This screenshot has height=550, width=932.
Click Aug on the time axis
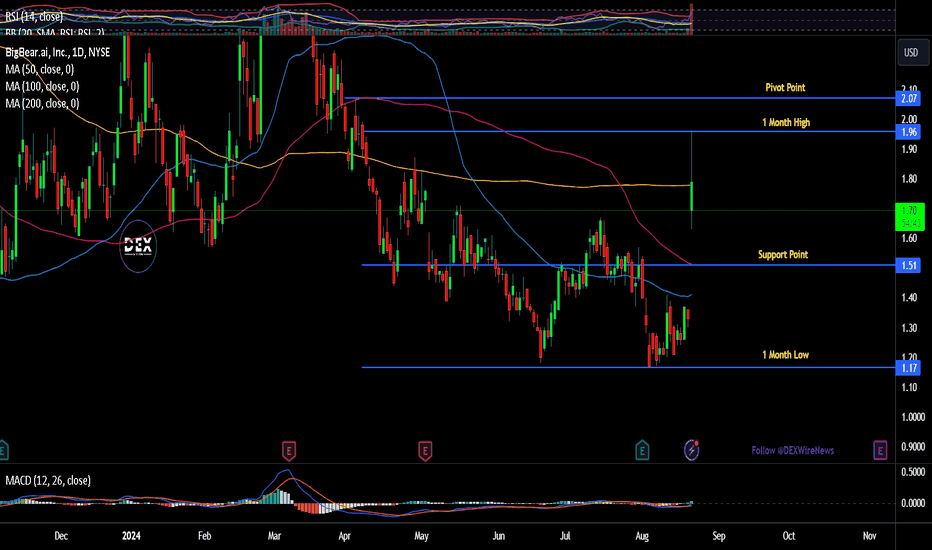[642, 536]
